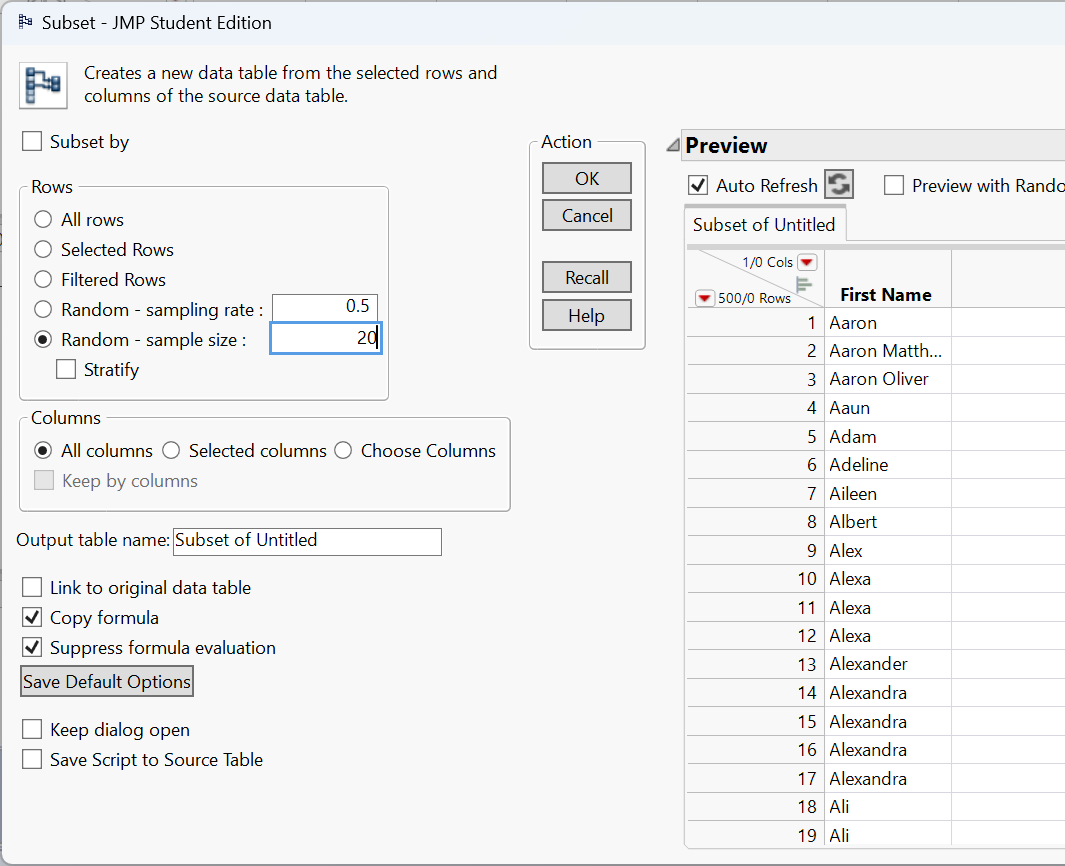Click the column sort bars icon in table header

tap(804, 284)
